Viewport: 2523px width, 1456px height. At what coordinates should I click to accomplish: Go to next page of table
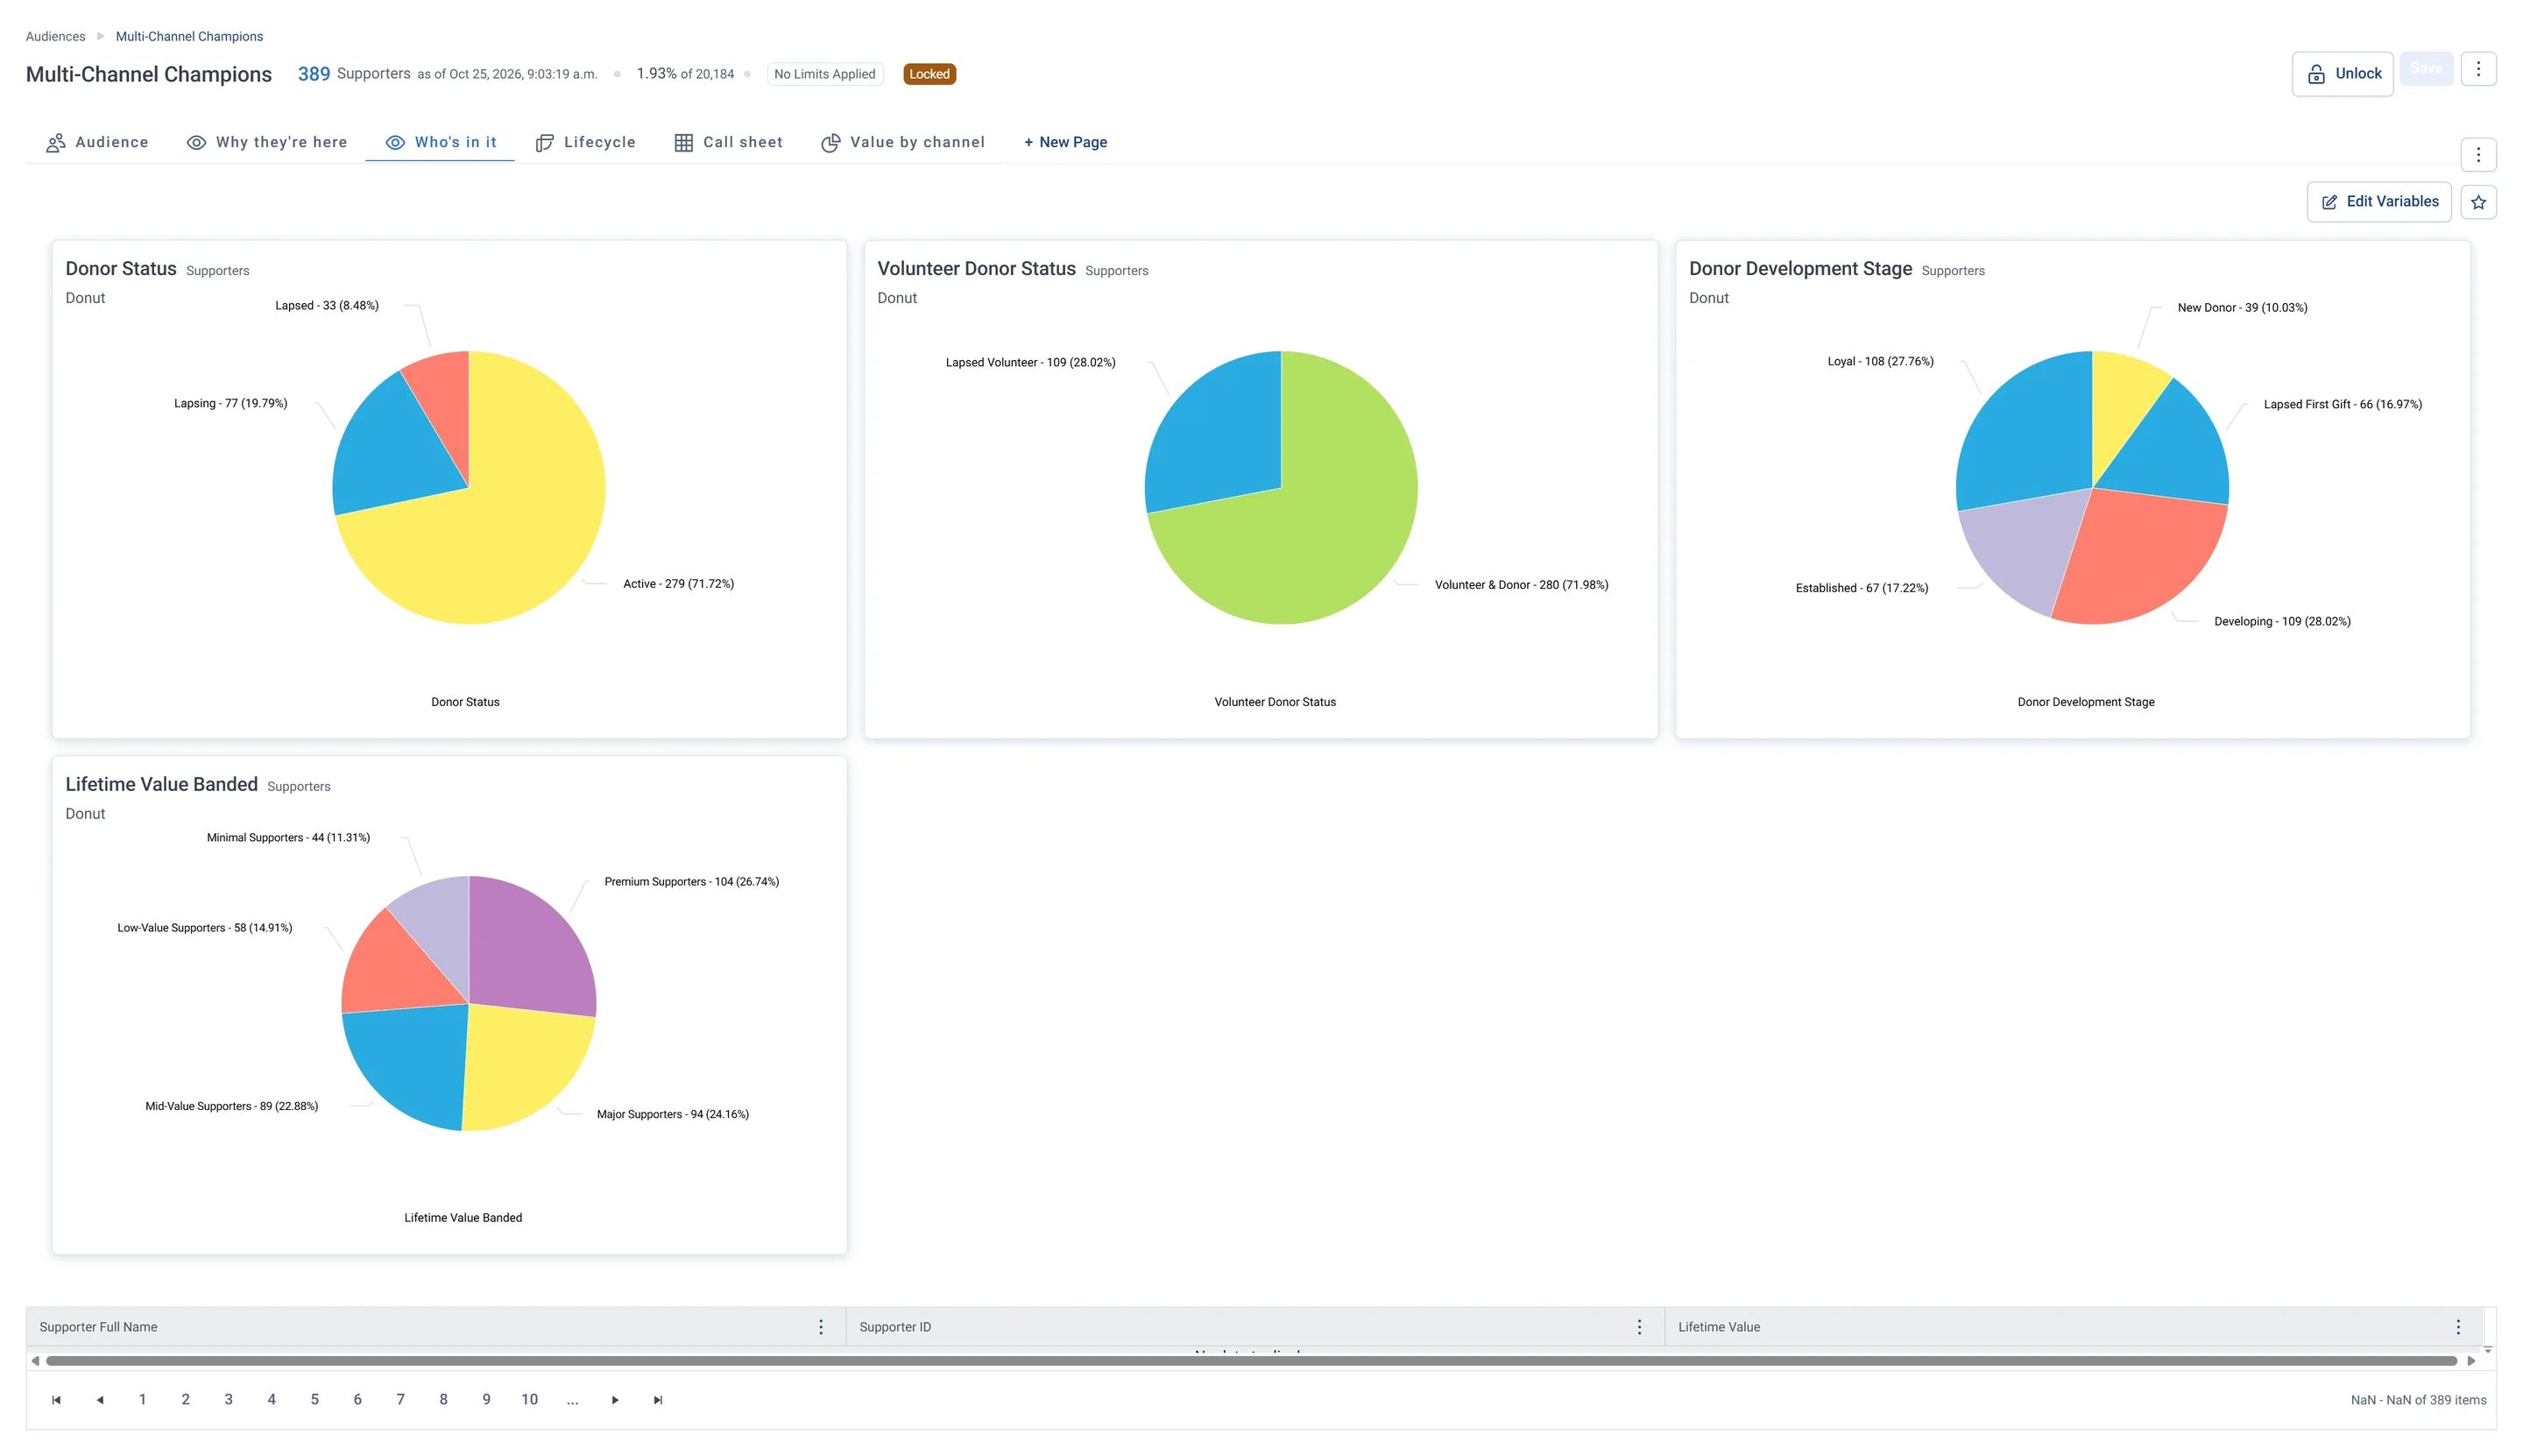[x=614, y=1399]
